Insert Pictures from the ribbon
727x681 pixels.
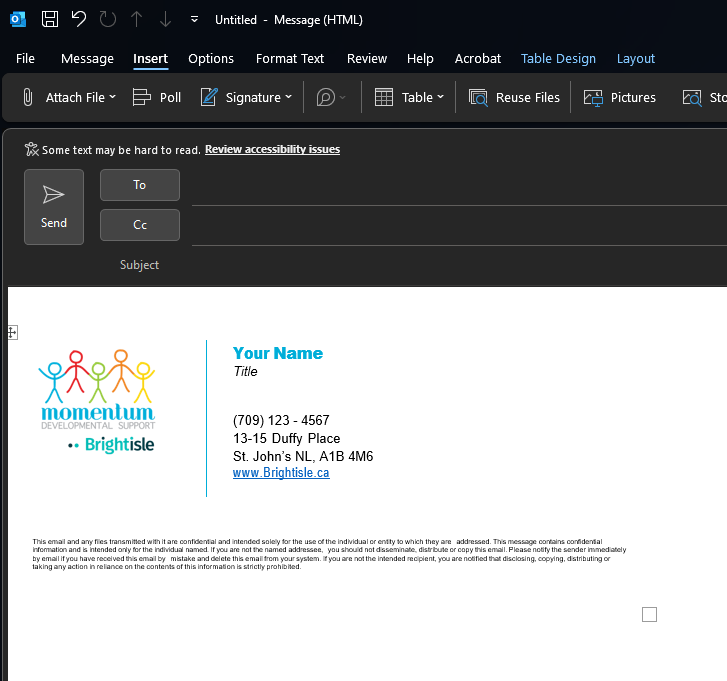pos(620,97)
